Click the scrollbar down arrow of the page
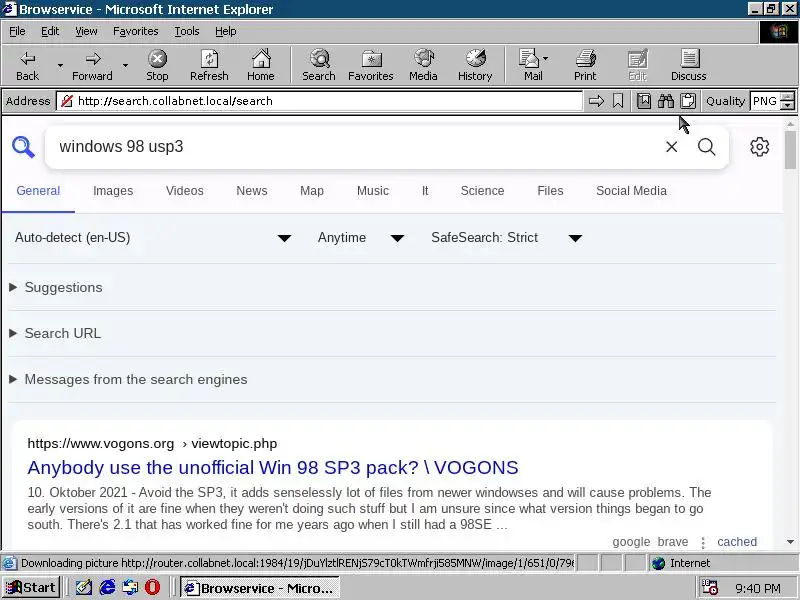Screen dimensions: 800x600 coord(790,542)
